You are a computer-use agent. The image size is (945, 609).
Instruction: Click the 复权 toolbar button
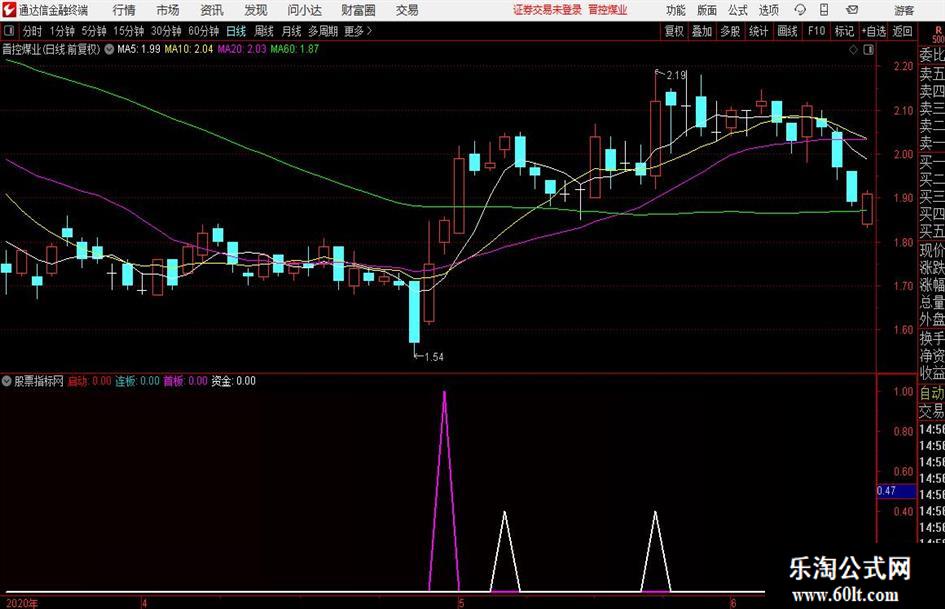coord(674,31)
